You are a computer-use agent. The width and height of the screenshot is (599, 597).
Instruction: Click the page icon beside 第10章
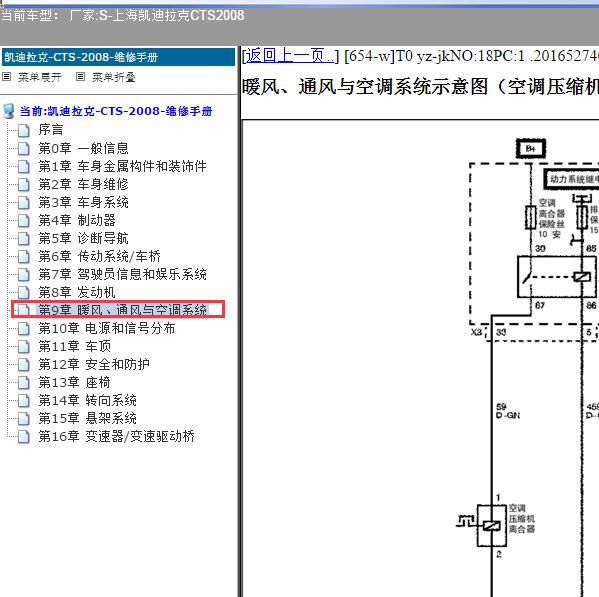[x=24, y=329]
